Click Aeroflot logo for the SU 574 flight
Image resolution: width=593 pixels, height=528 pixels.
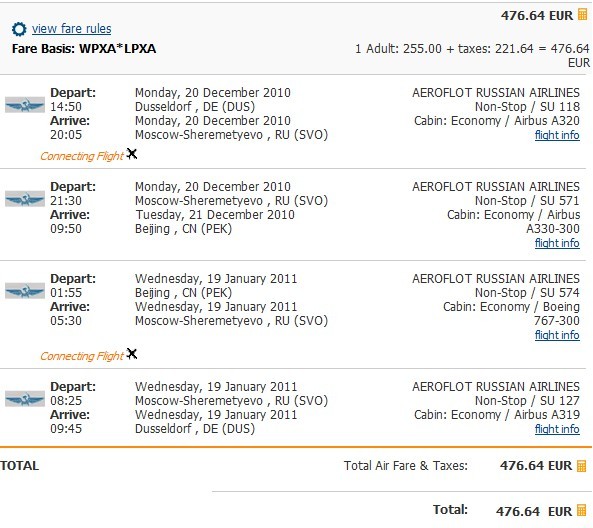point(25,291)
